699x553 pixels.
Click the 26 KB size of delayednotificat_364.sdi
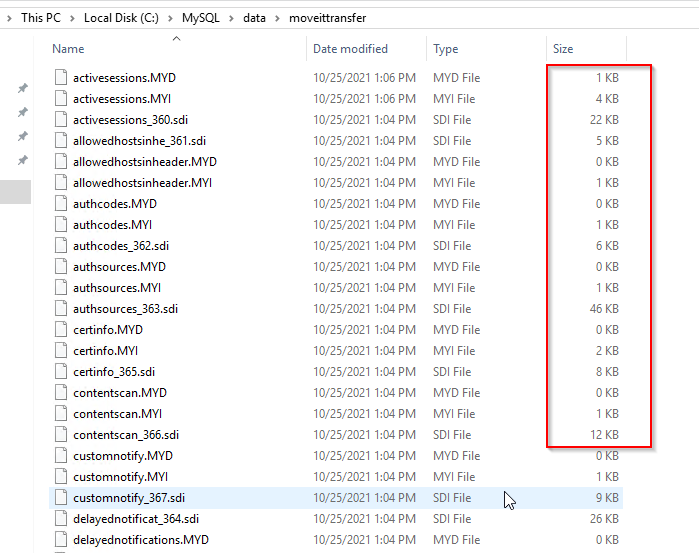coord(604,519)
